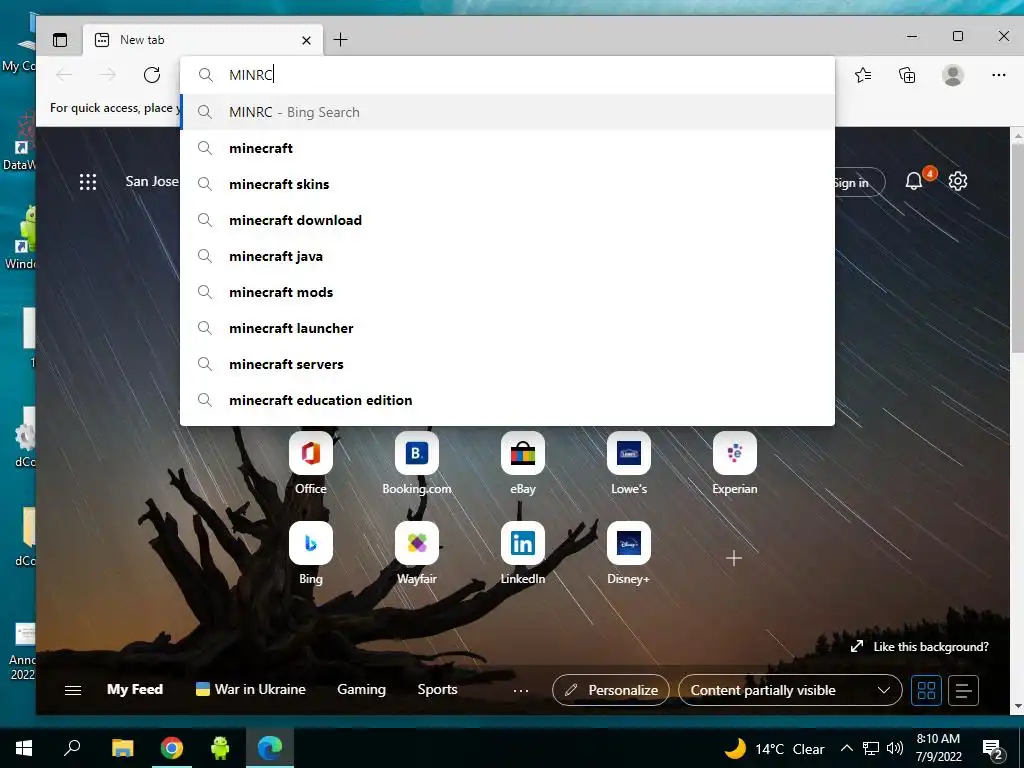
Task: Open a new tab with plus button
Action: tap(340, 40)
